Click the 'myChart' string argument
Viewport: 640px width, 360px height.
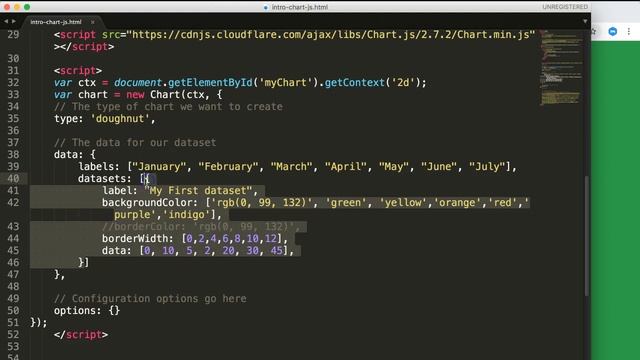(285, 83)
